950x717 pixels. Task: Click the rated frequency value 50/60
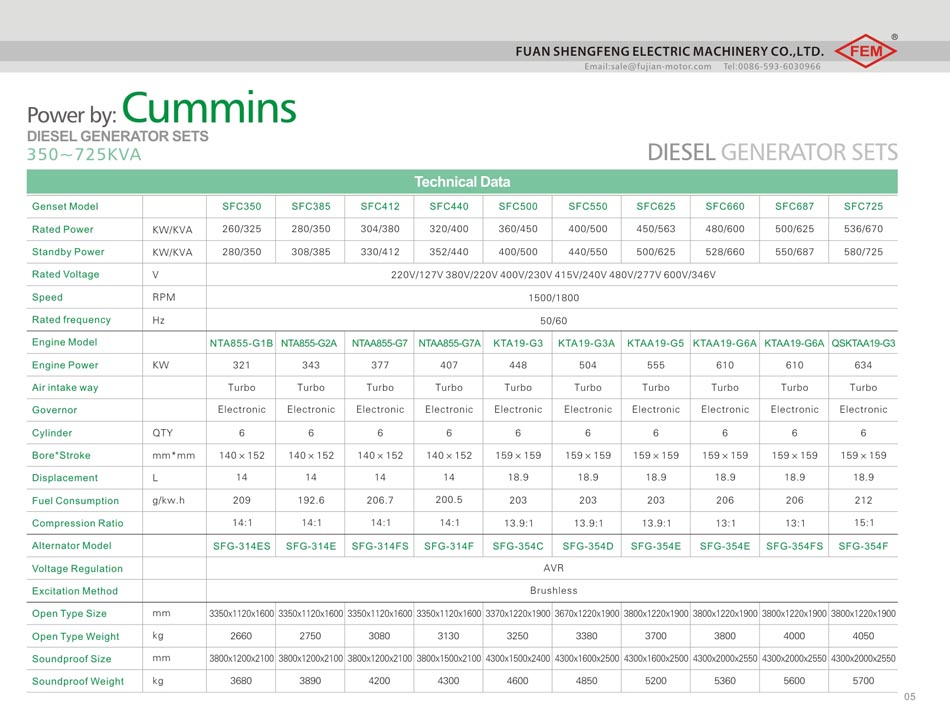(x=553, y=321)
